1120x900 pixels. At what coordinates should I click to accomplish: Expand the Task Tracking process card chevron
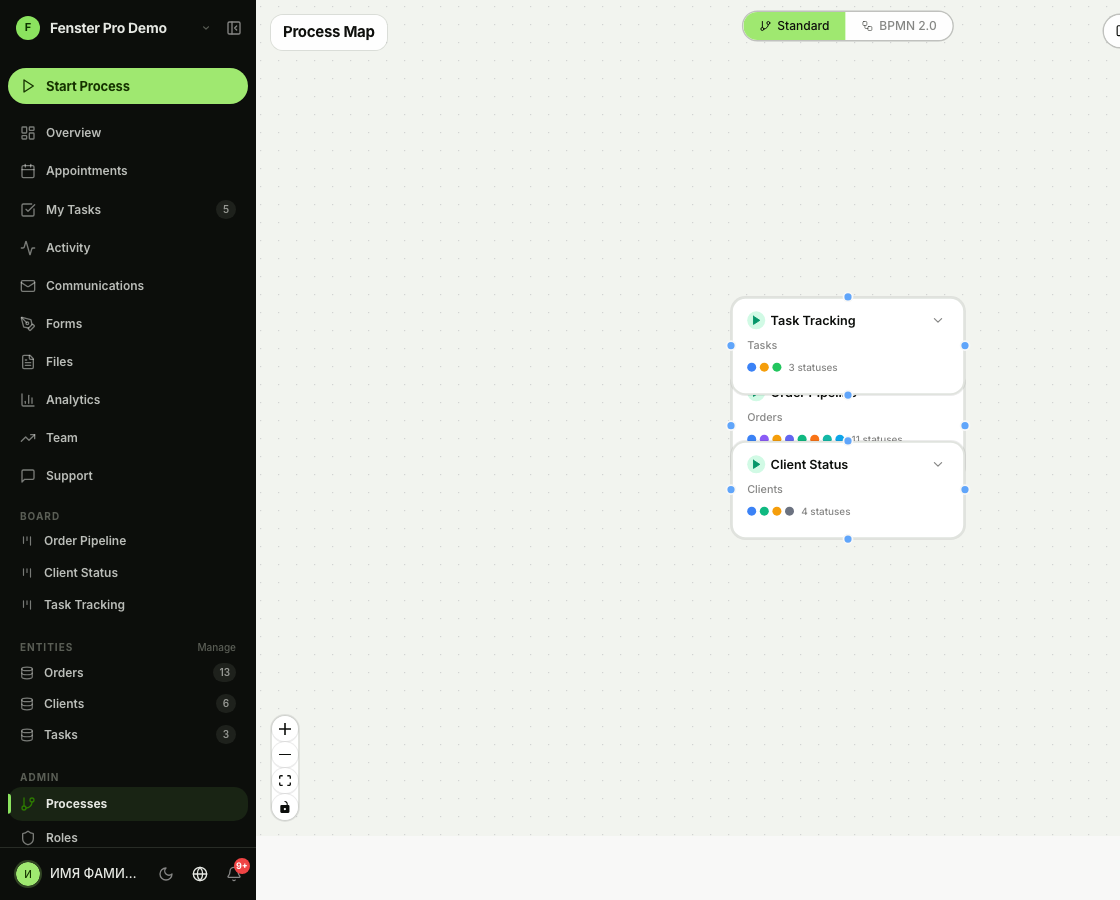click(x=938, y=320)
